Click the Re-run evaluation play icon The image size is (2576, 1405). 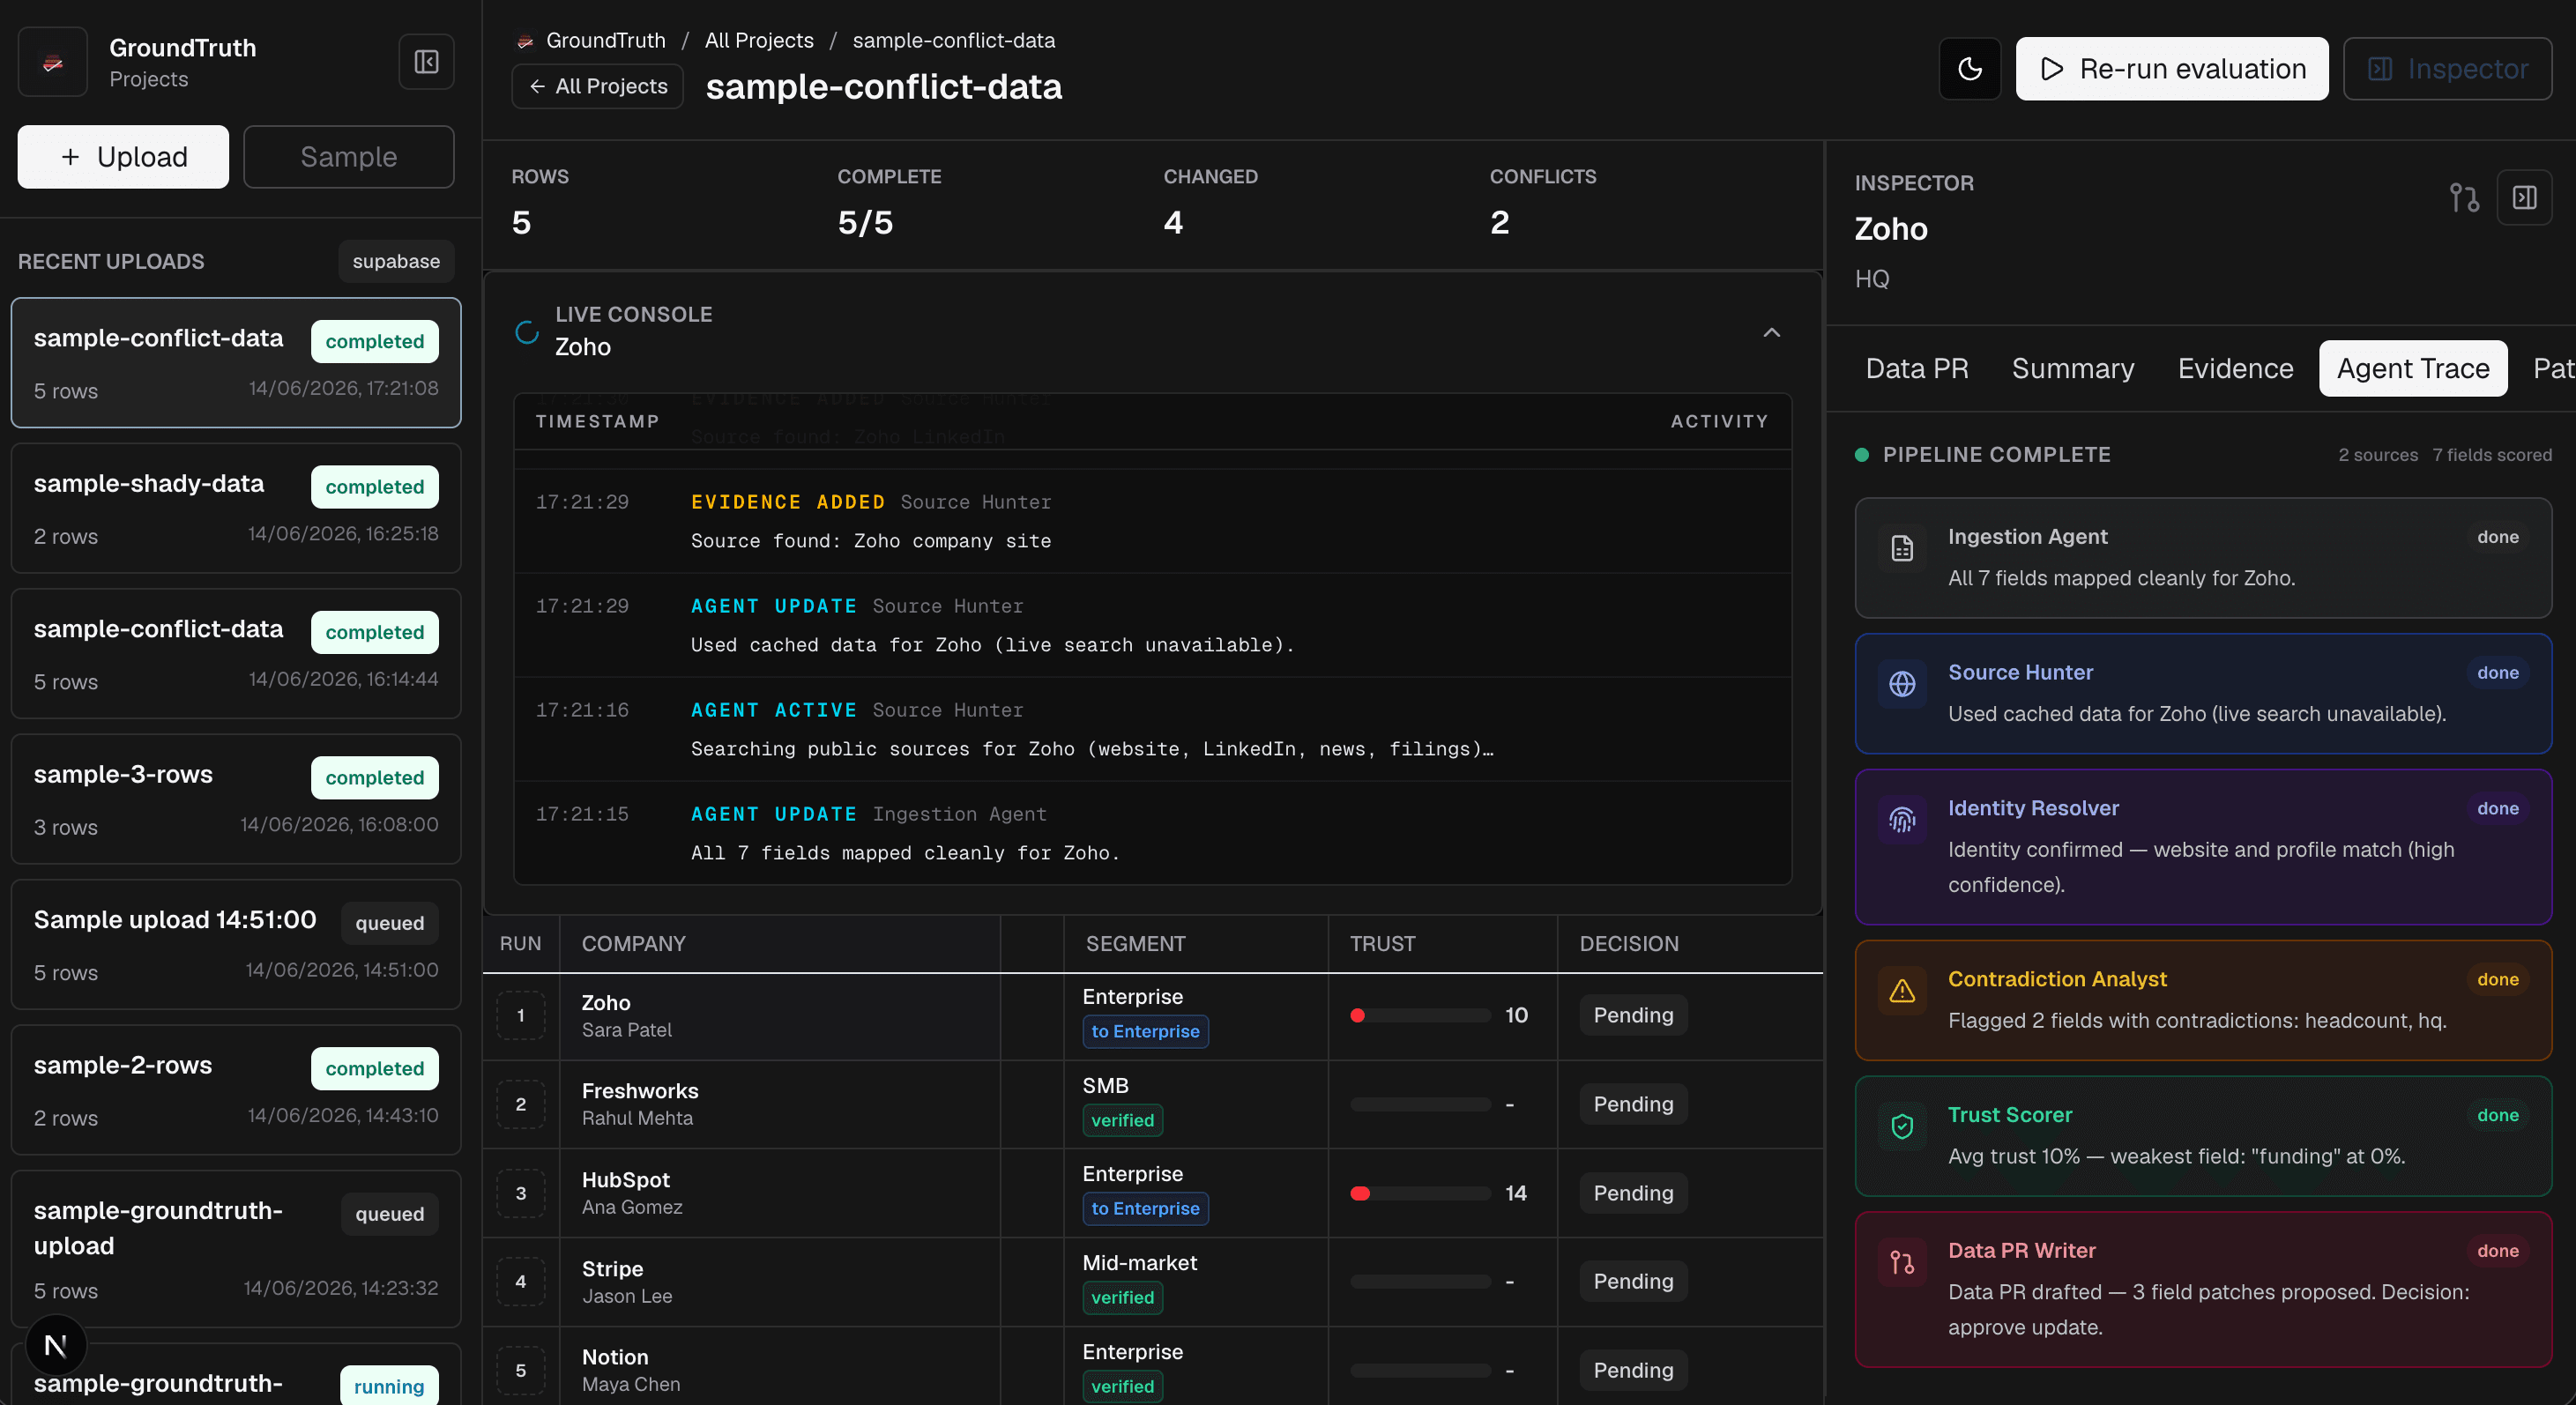tap(2052, 69)
